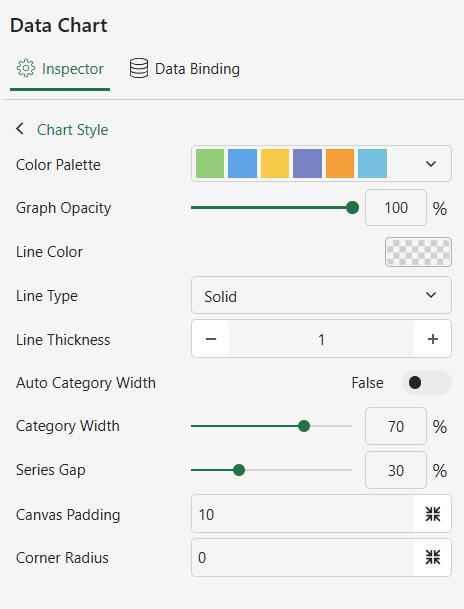The width and height of the screenshot is (464, 609).
Task: Select the Inspector tab
Action: pyautogui.click(x=60, y=69)
